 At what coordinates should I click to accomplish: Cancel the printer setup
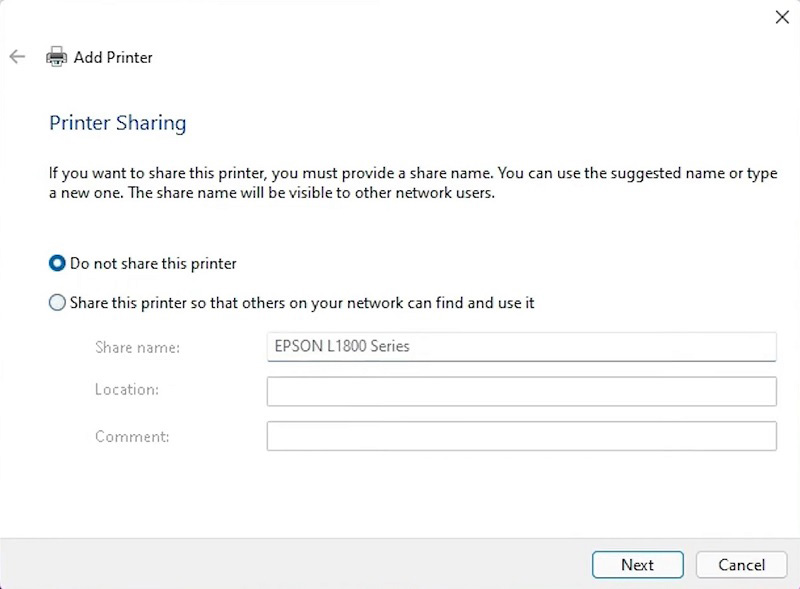741,565
